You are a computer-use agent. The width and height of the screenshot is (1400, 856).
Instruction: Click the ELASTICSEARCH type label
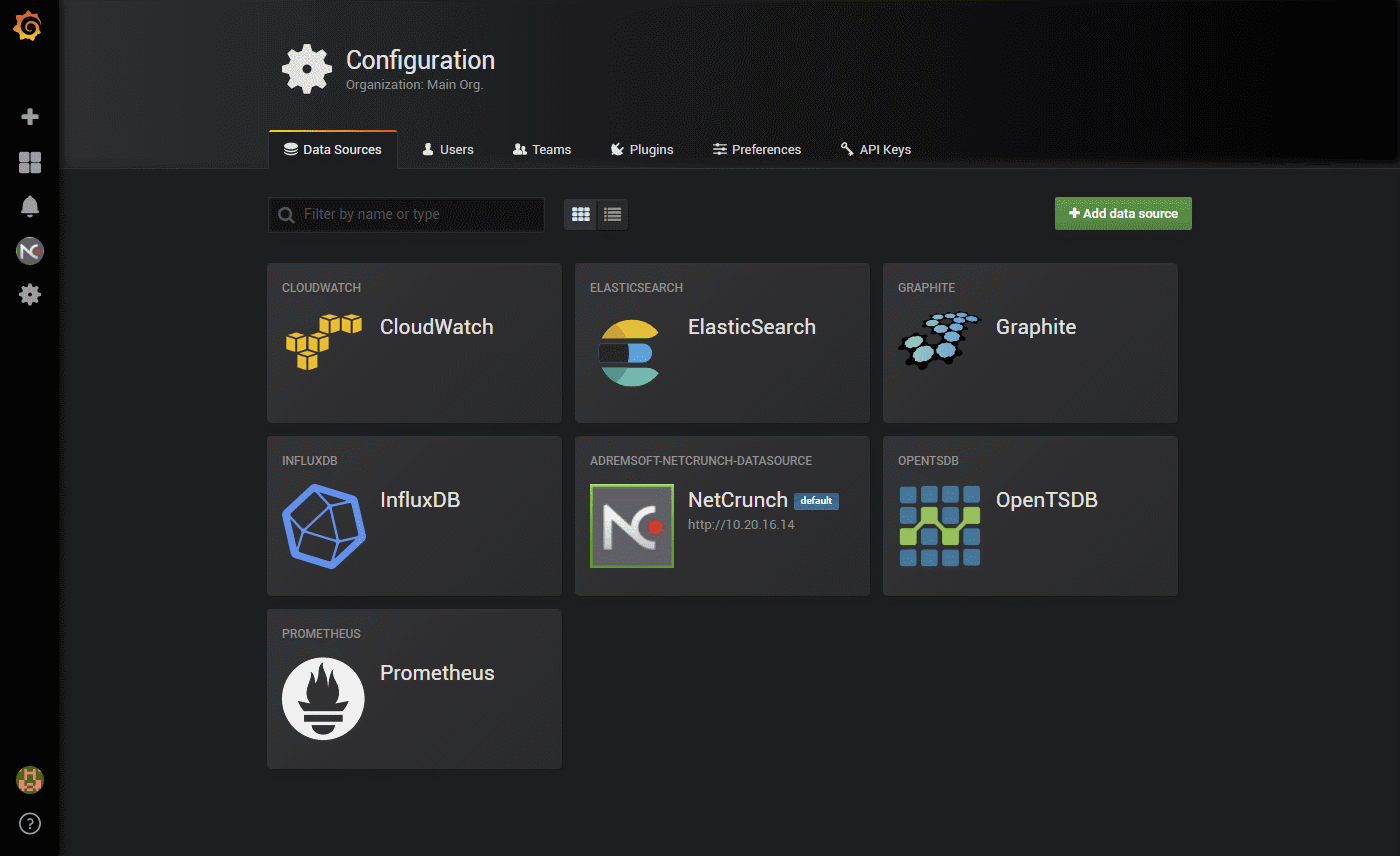(x=636, y=288)
